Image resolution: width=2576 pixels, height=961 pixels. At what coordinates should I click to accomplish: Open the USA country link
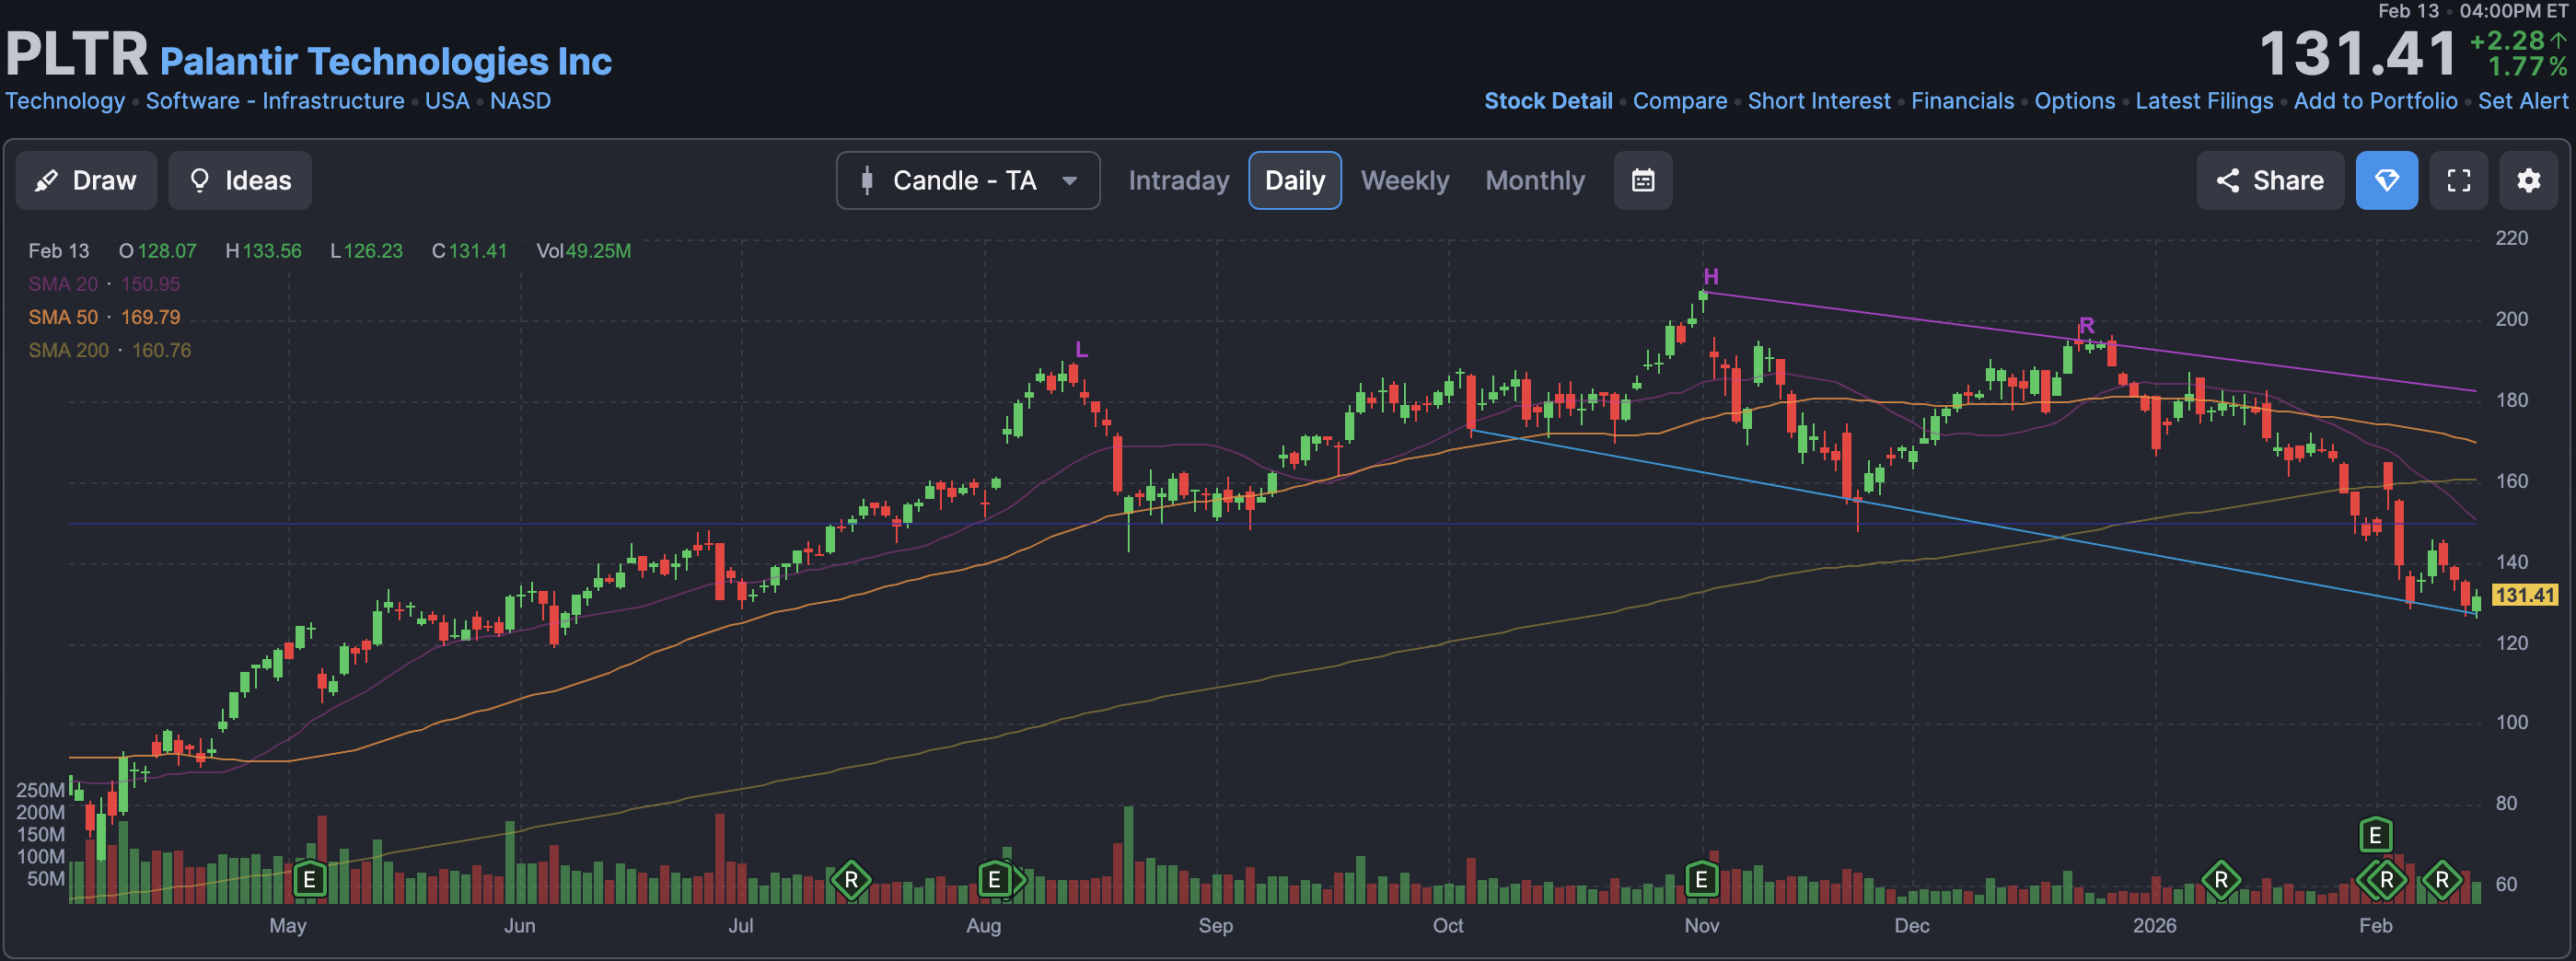point(447,101)
